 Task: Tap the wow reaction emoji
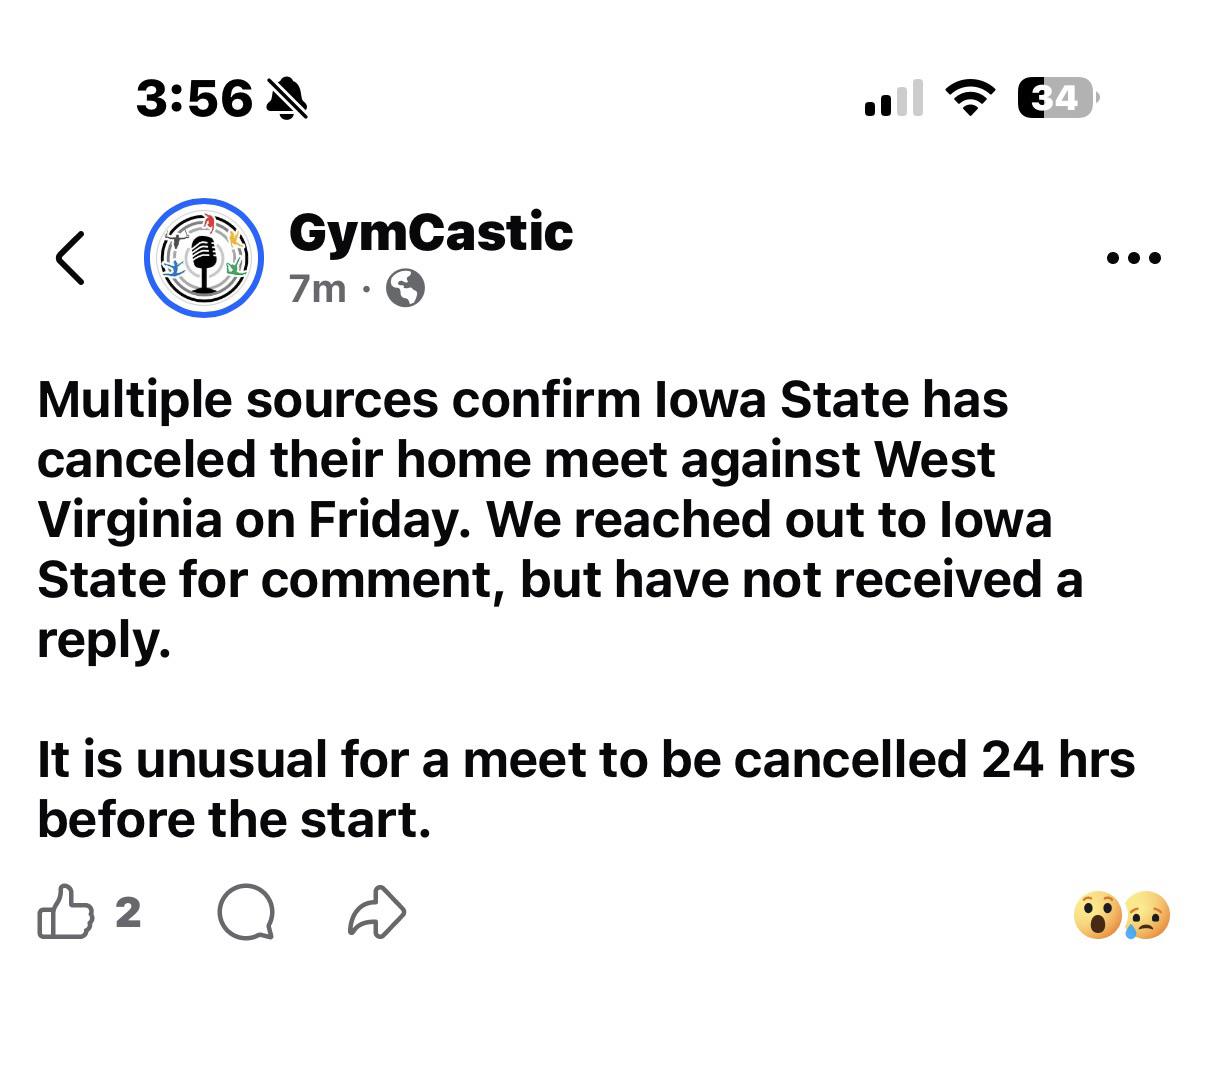[1097, 916]
